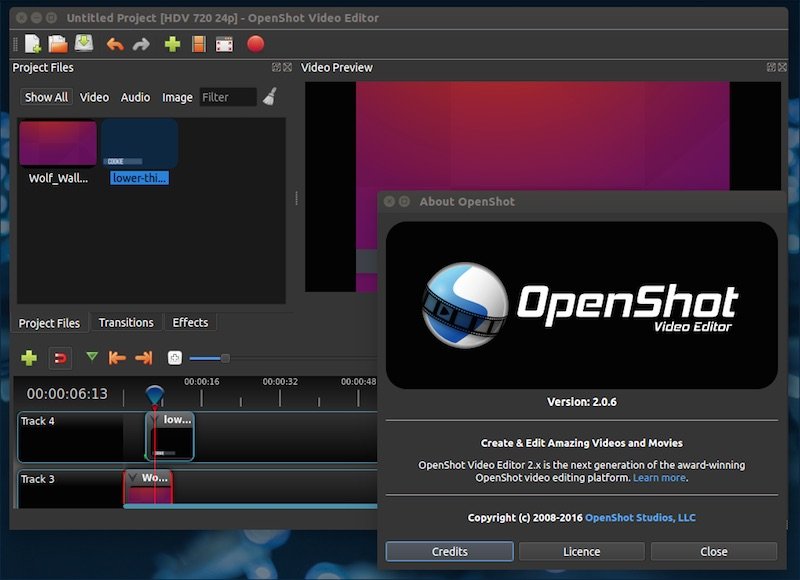
Task: Save the project using the toolbar icon
Action: (x=84, y=43)
